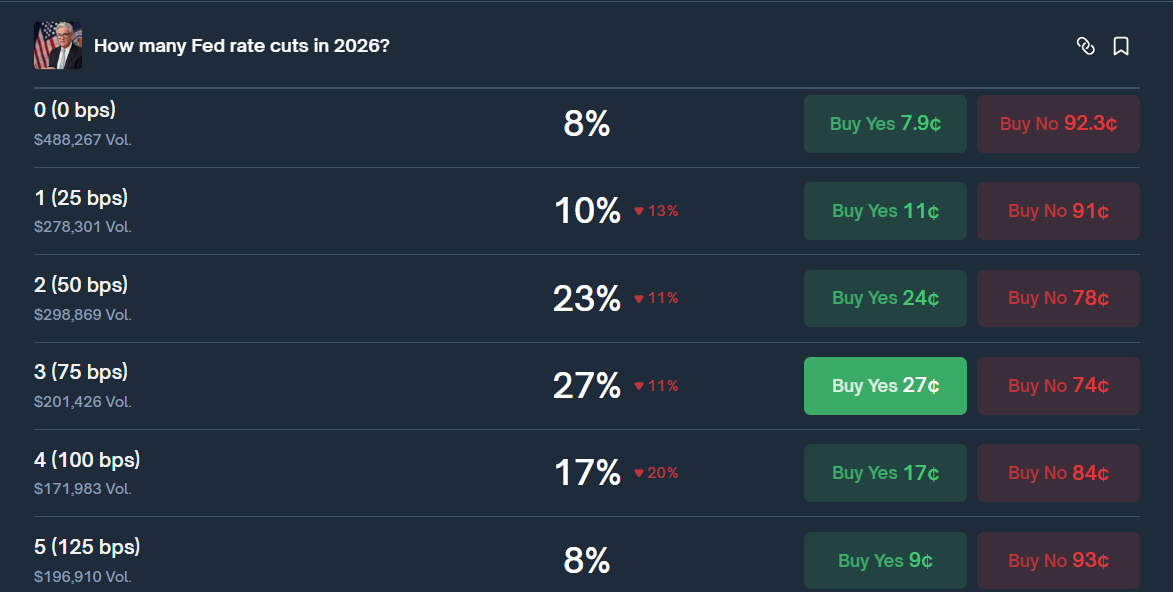This screenshot has height=592, width=1173.
Task: Select the highlighted Buy Yes 27¢ button
Action: 885,385
